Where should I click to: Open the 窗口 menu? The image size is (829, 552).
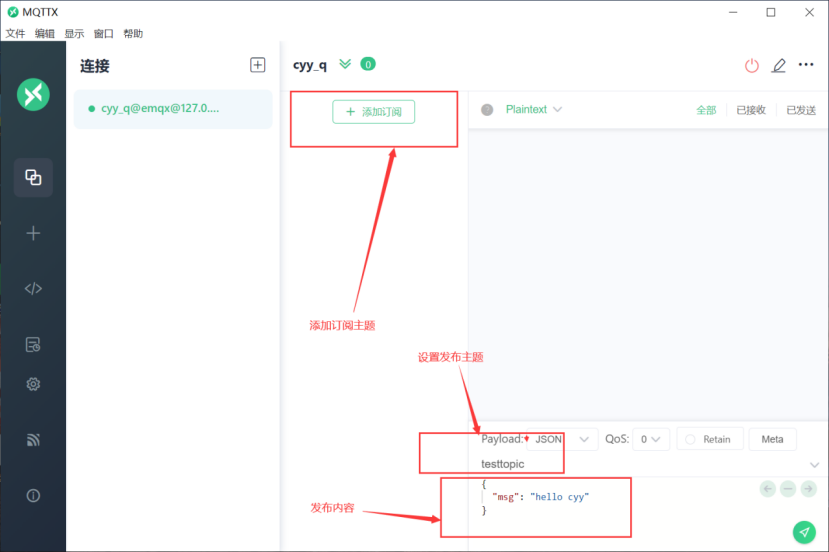click(x=104, y=34)
